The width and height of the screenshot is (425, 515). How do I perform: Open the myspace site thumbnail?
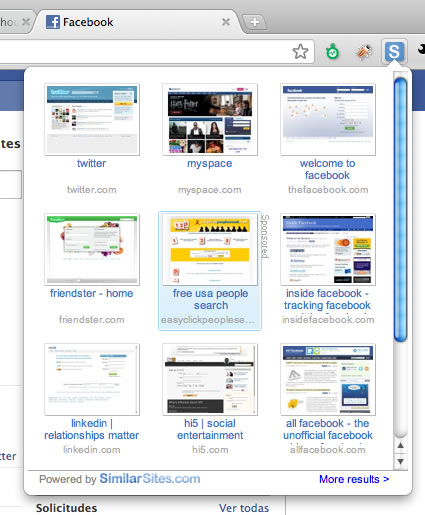pos(210,119)
